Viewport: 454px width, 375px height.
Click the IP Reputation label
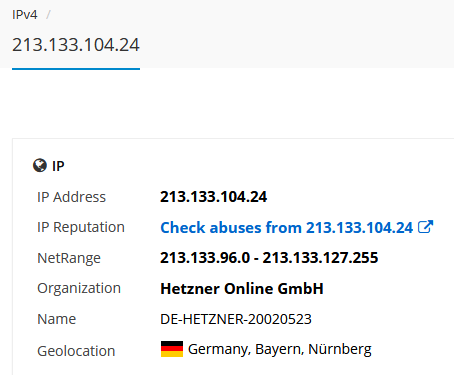pyautogui.click(x=81, y=227)
